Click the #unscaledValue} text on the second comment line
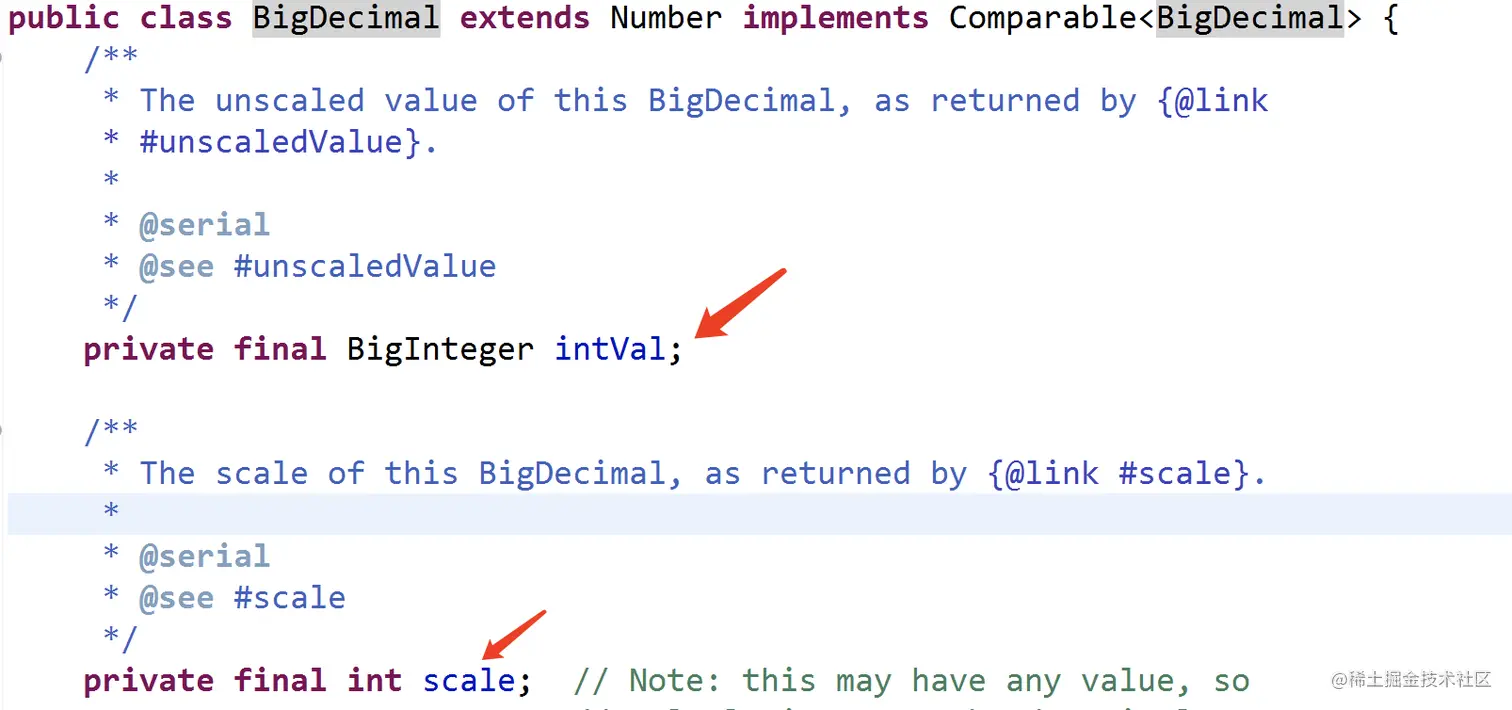Screen dimensions: 1512x710 (279, 142)
